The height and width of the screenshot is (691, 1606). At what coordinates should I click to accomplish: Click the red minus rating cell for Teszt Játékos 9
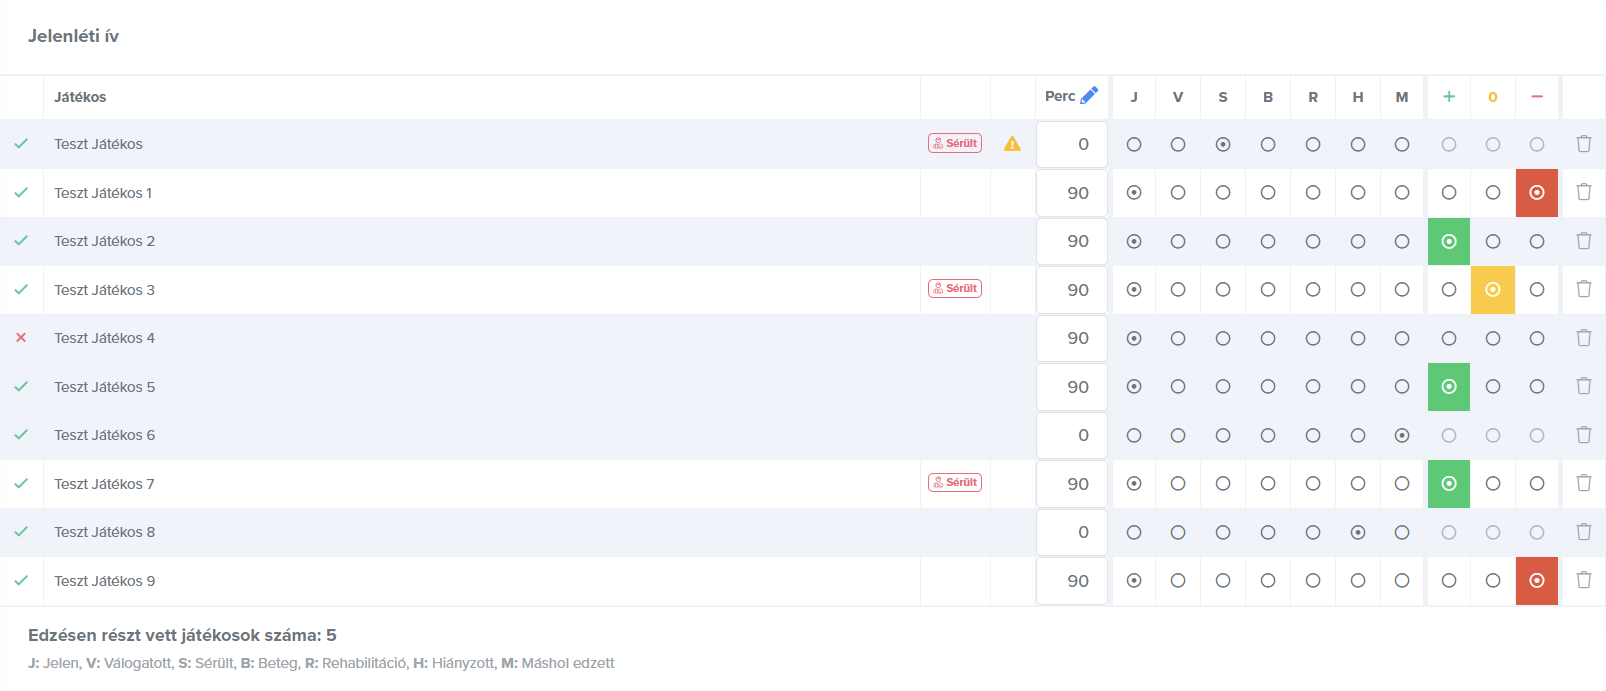(x=1537, y=580)
